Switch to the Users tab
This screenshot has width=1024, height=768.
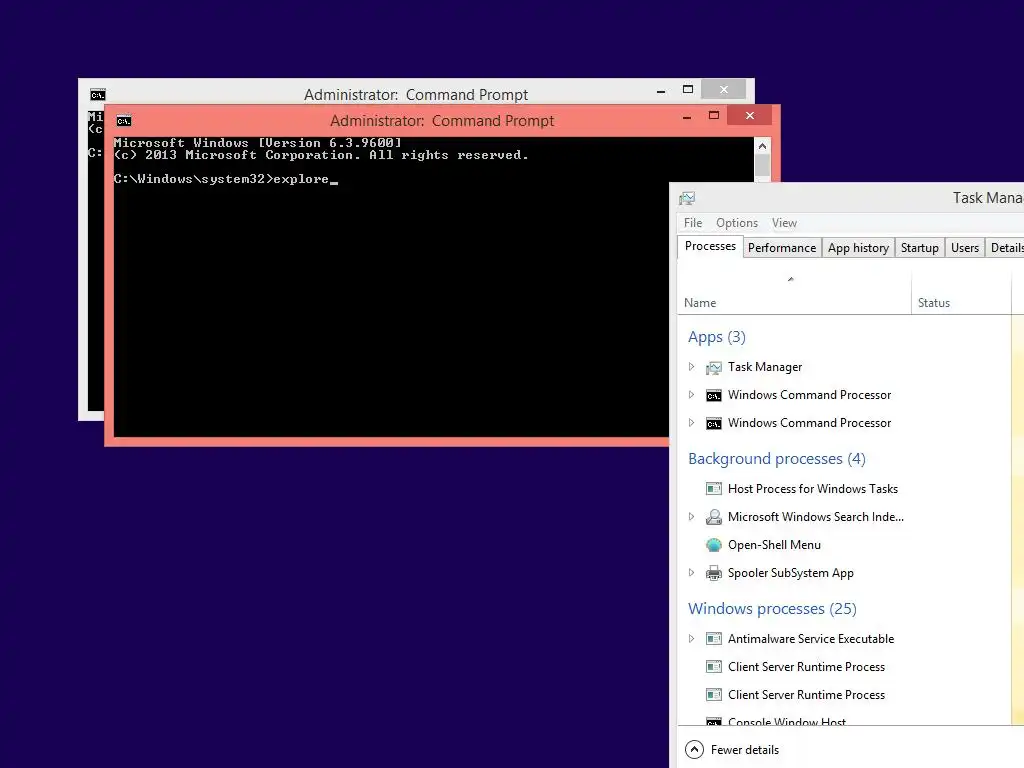point(965,248)
